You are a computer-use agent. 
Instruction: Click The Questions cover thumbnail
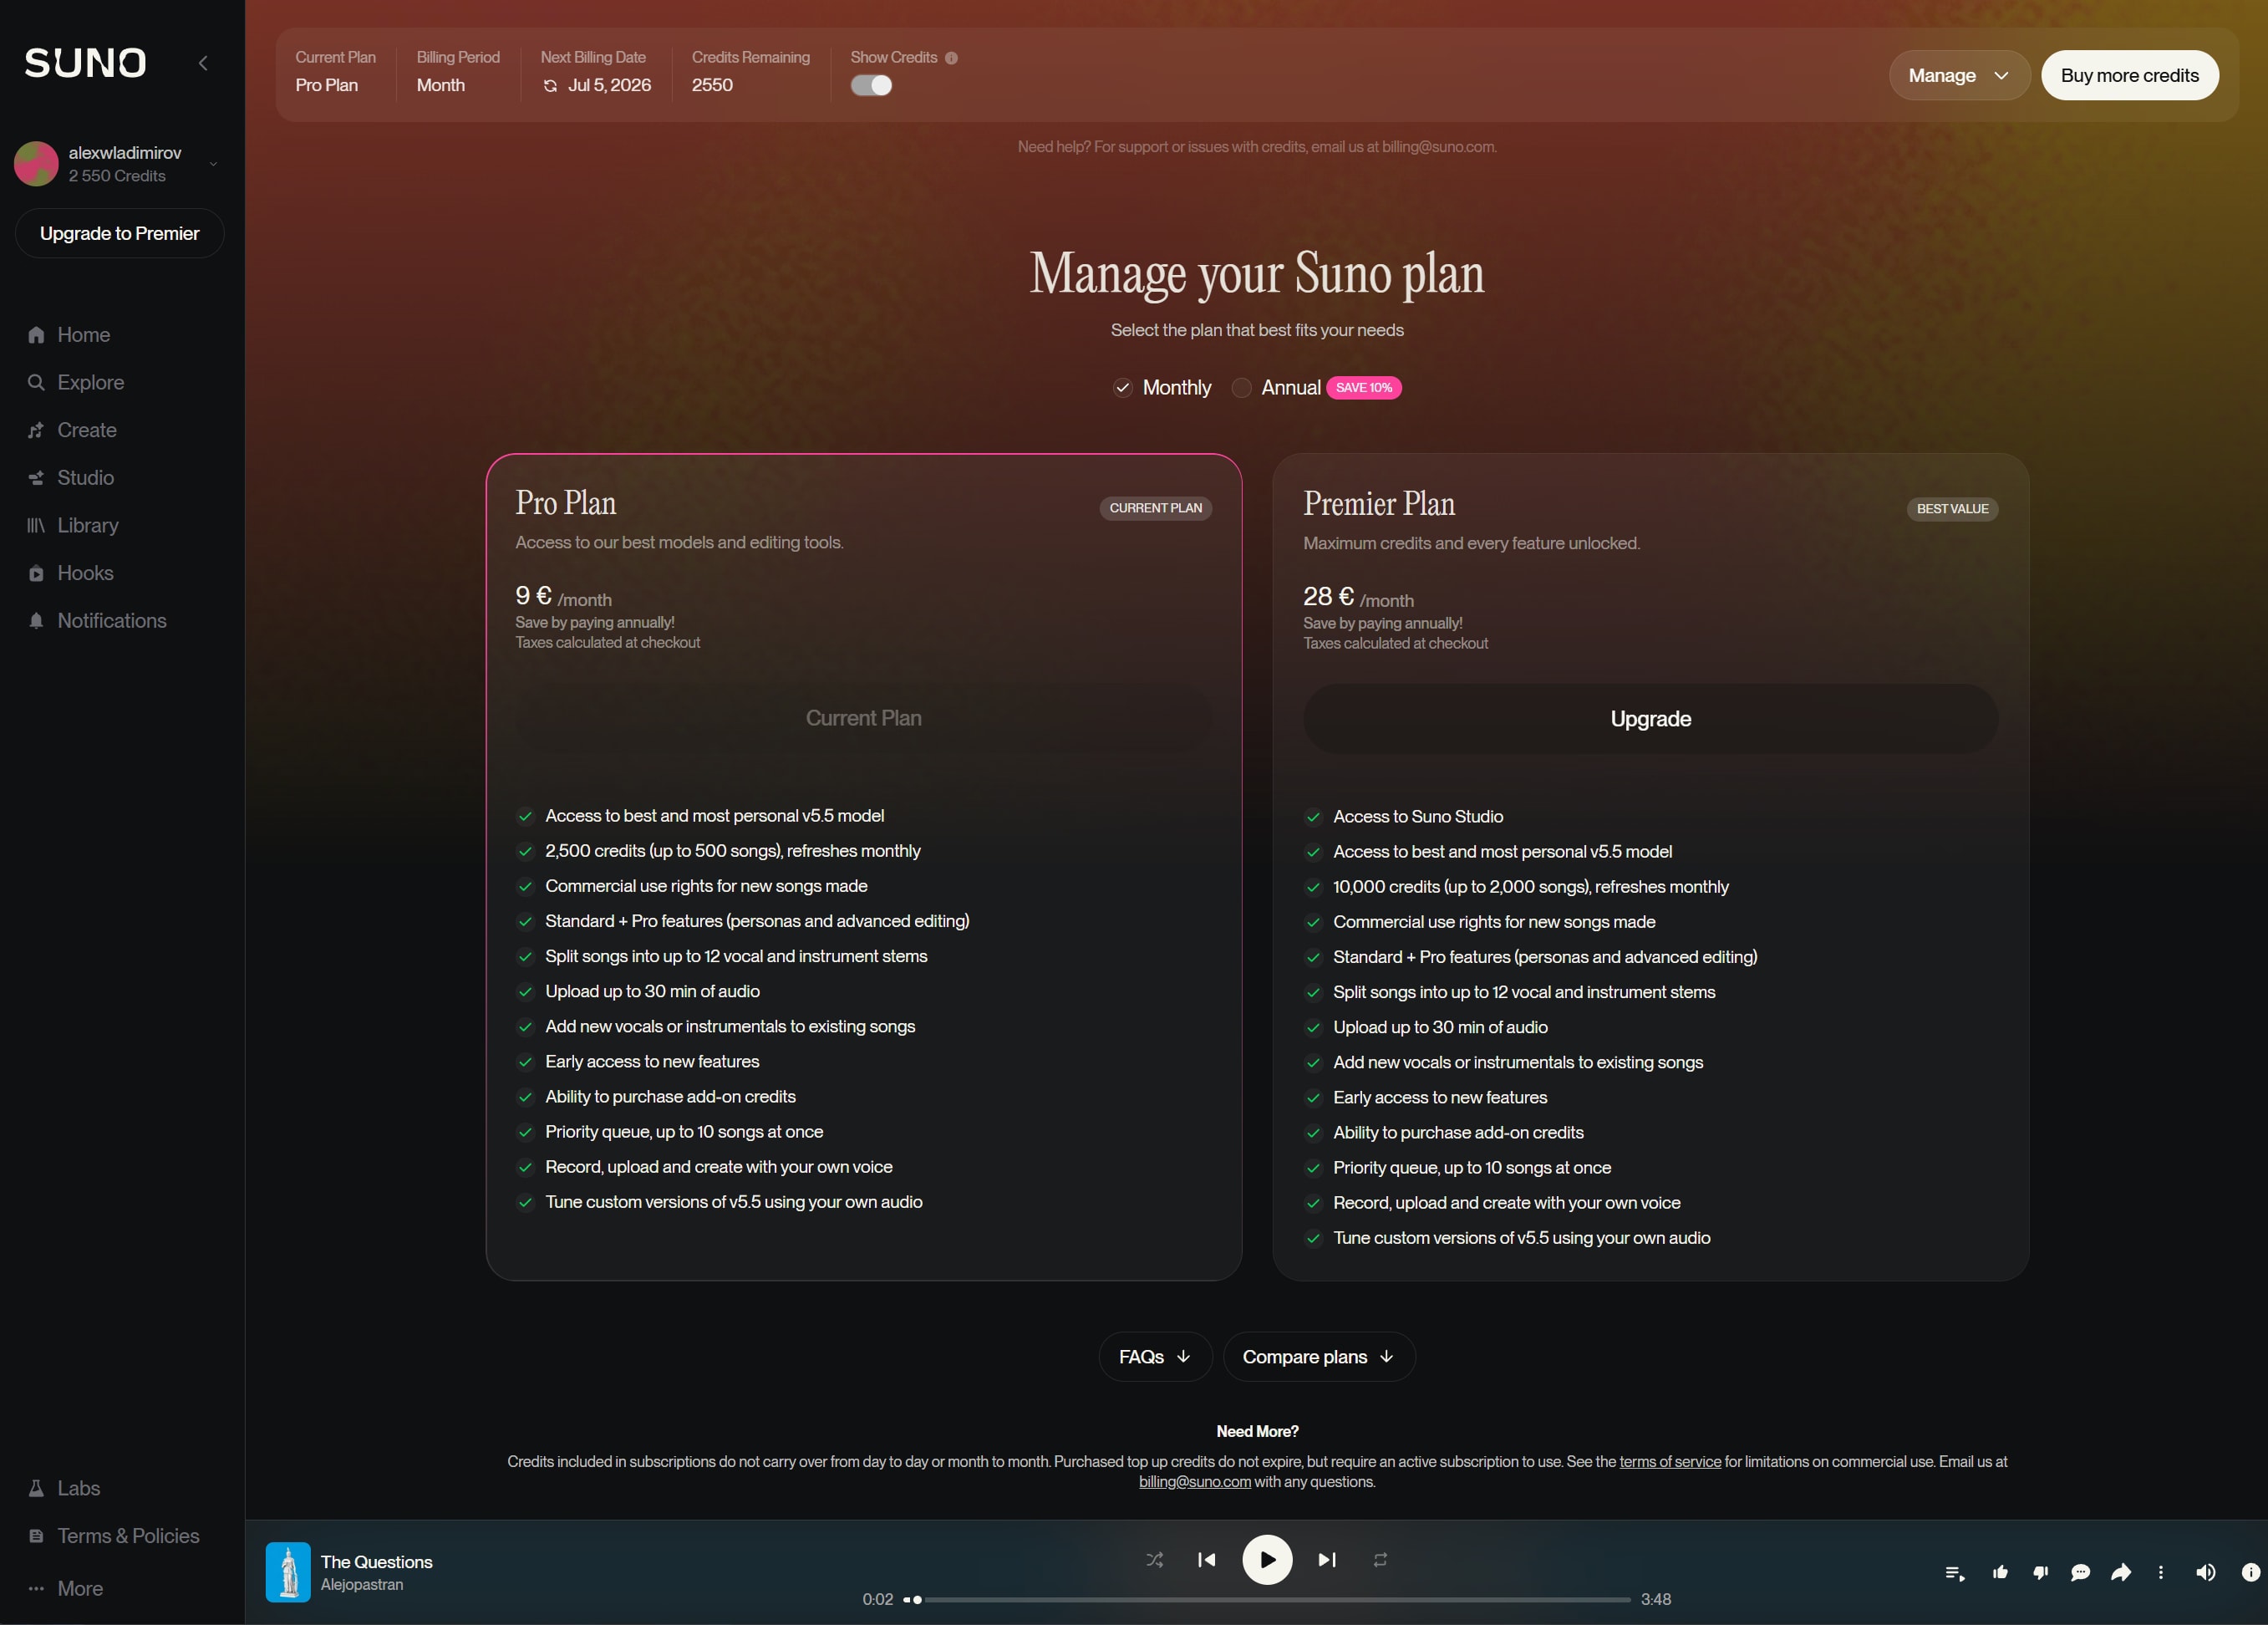pyautogui.click(x=288, y=1572)
